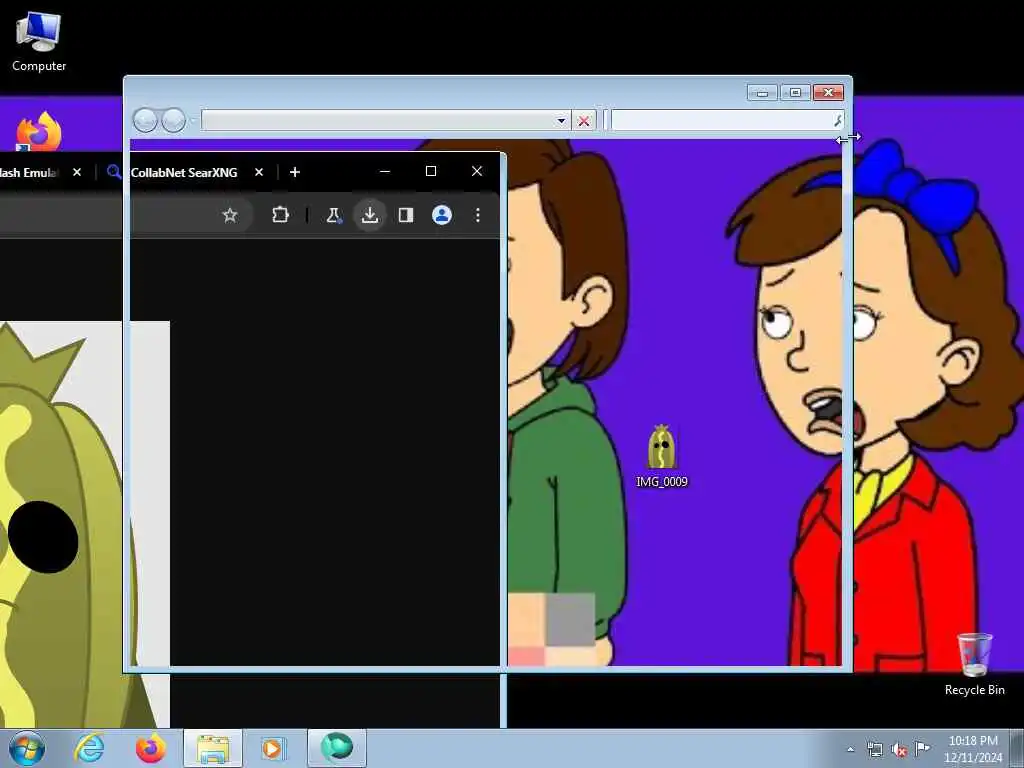Open the Firefox desktop shortcut
Viewport: 1024px width, 768px height.
pos(39,131)
